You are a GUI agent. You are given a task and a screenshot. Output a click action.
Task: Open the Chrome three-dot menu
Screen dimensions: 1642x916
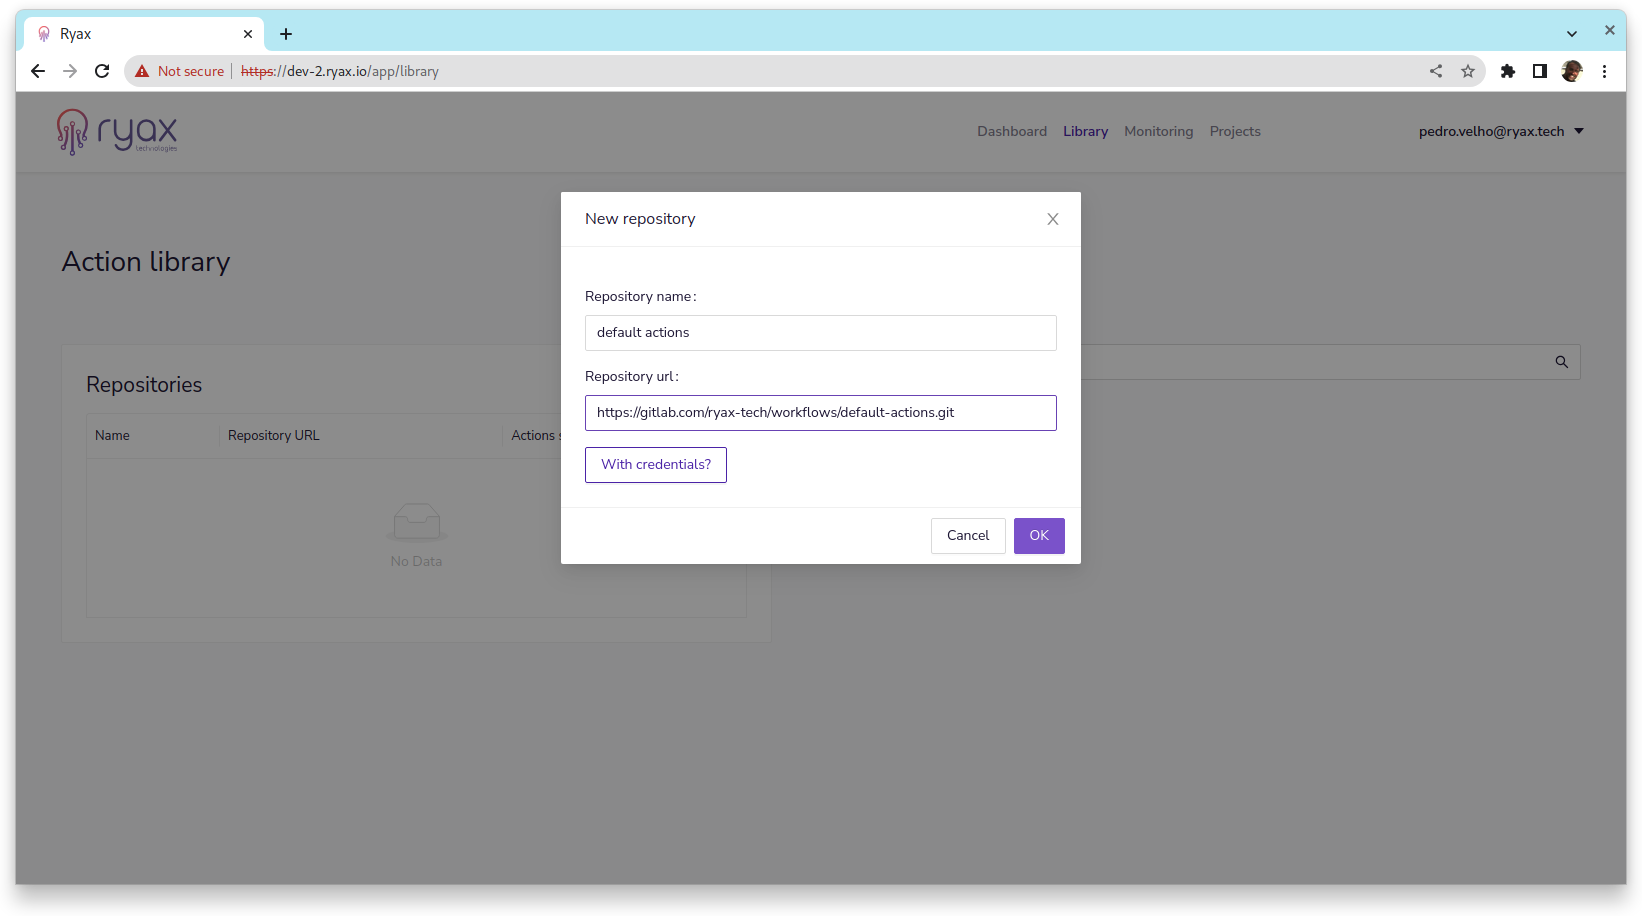[x=1605, y=71]
